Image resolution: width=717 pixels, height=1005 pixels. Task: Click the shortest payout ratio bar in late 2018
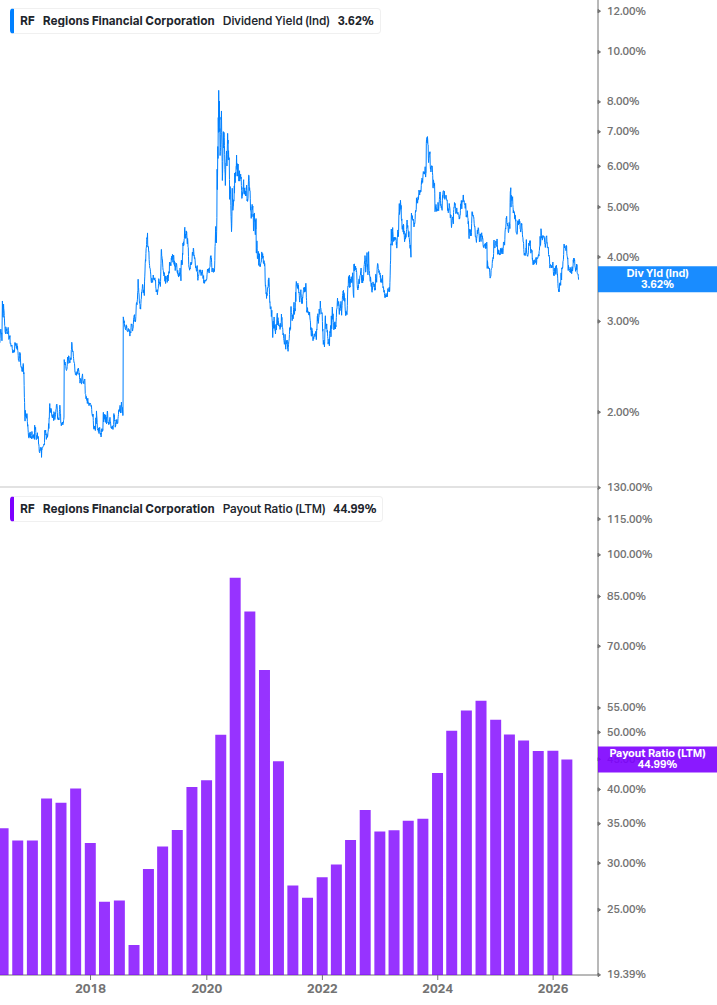point(134,959)
